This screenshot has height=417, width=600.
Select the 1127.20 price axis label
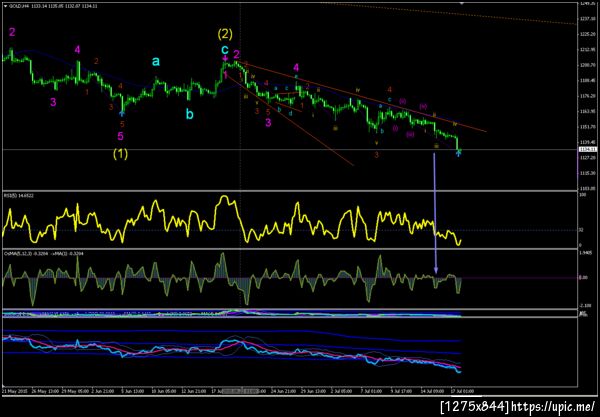pyautogui.click(x=587, y=157)
